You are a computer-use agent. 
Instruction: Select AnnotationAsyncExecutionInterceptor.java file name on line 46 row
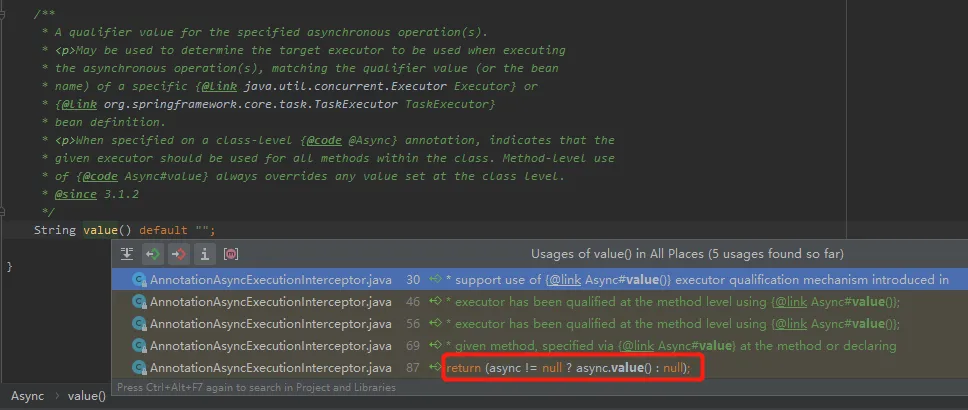[270, 302]
